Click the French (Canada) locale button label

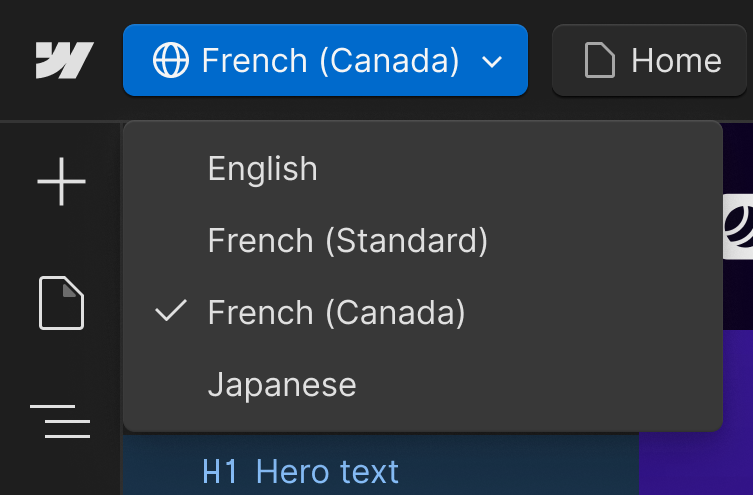[330, 61]
